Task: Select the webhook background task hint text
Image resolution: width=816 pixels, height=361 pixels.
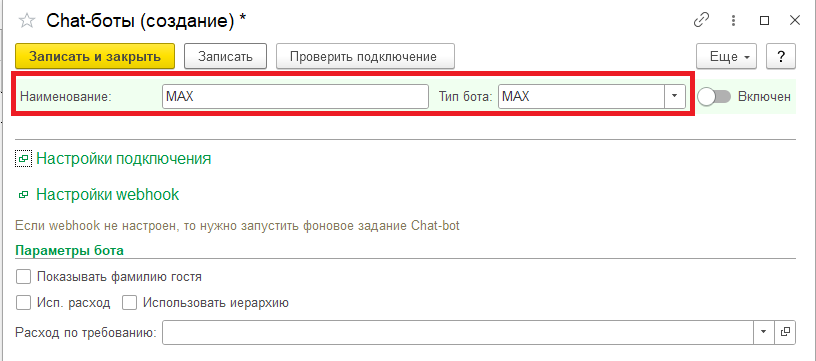Action: click(x=238, y=226)
